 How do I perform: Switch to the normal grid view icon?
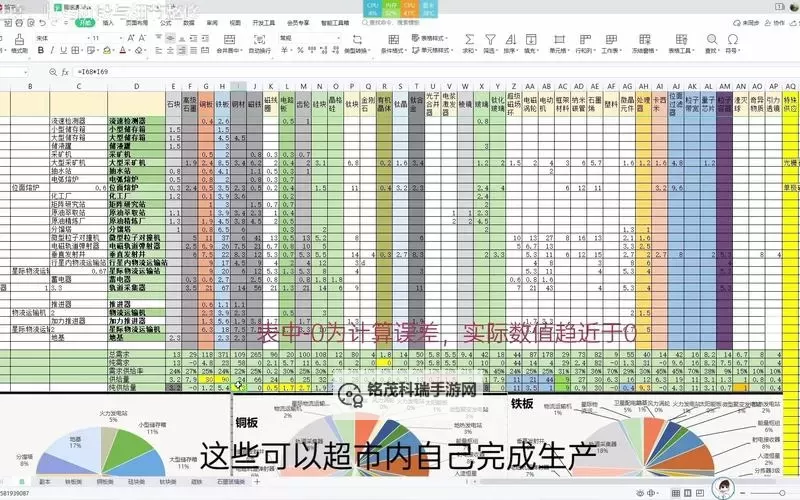tap(675, 493)
